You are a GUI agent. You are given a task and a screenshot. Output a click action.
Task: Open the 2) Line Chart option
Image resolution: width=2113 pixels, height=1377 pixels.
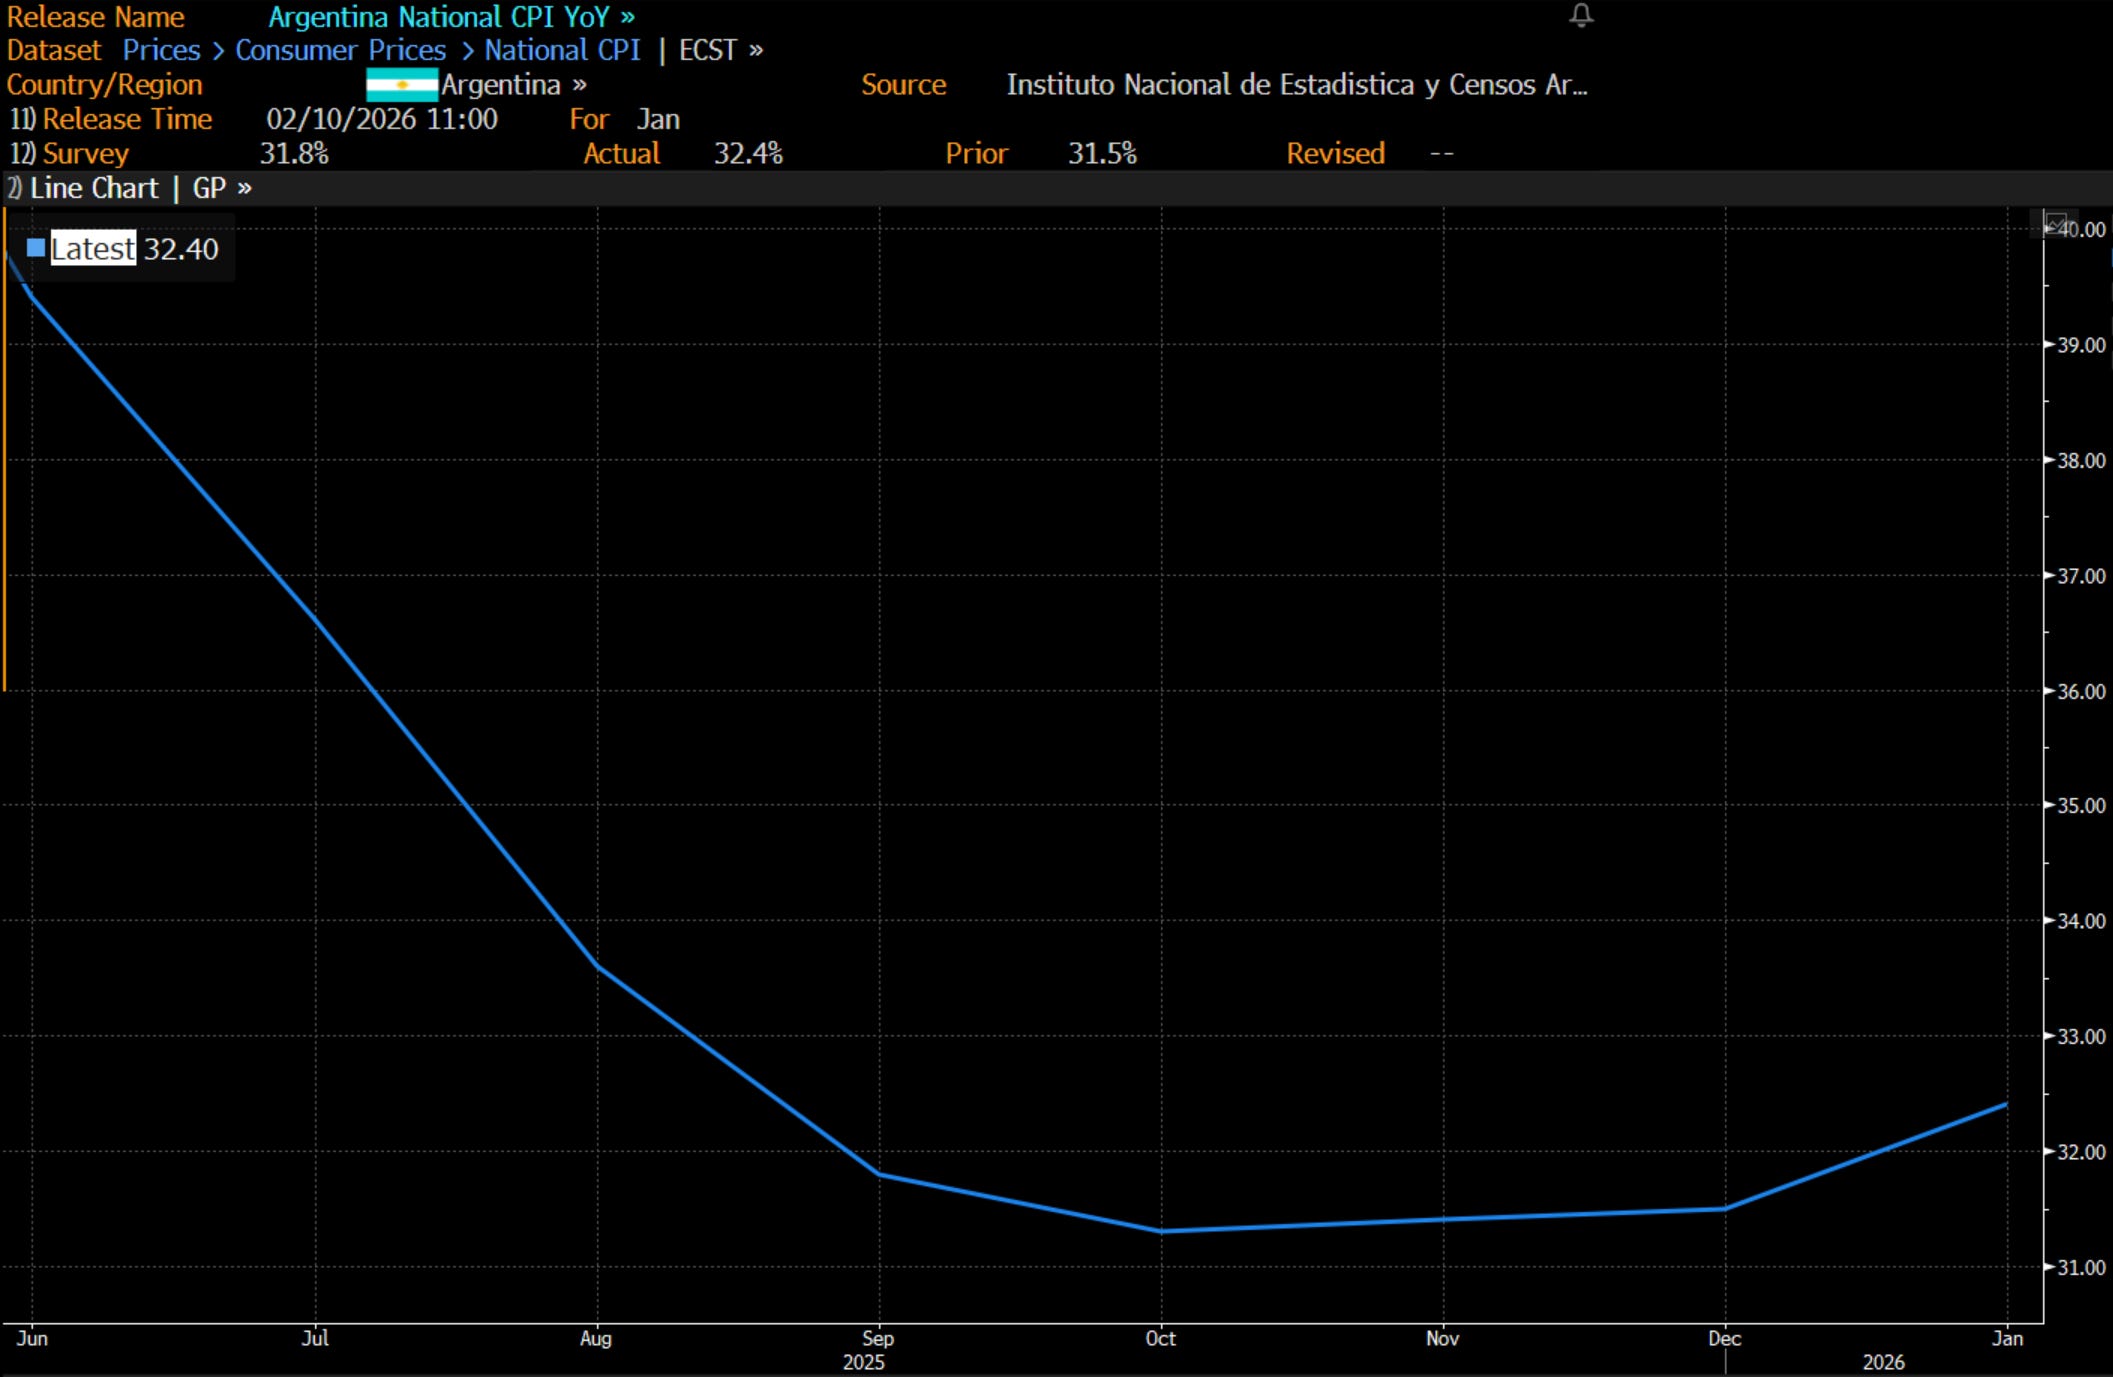pyautogui.click(x=83, y=188)
